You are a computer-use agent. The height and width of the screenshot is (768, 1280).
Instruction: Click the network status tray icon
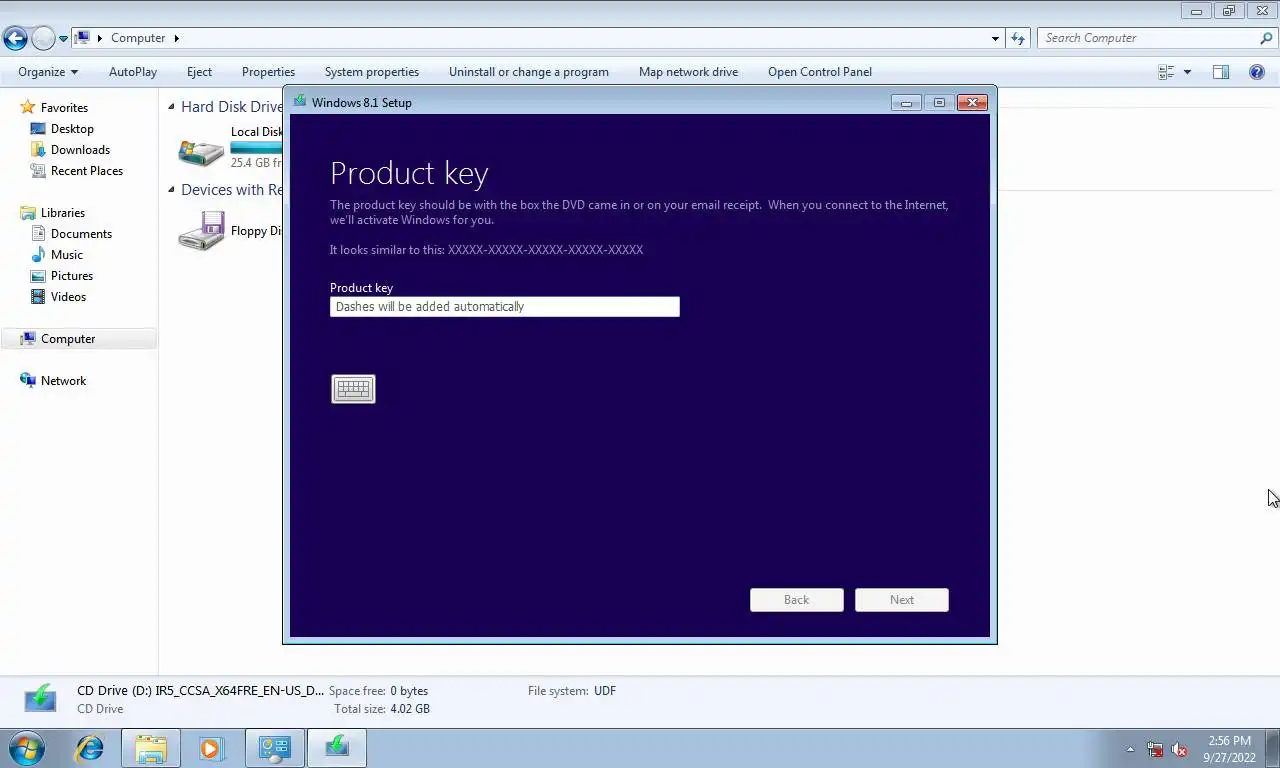coord(1155,749)
